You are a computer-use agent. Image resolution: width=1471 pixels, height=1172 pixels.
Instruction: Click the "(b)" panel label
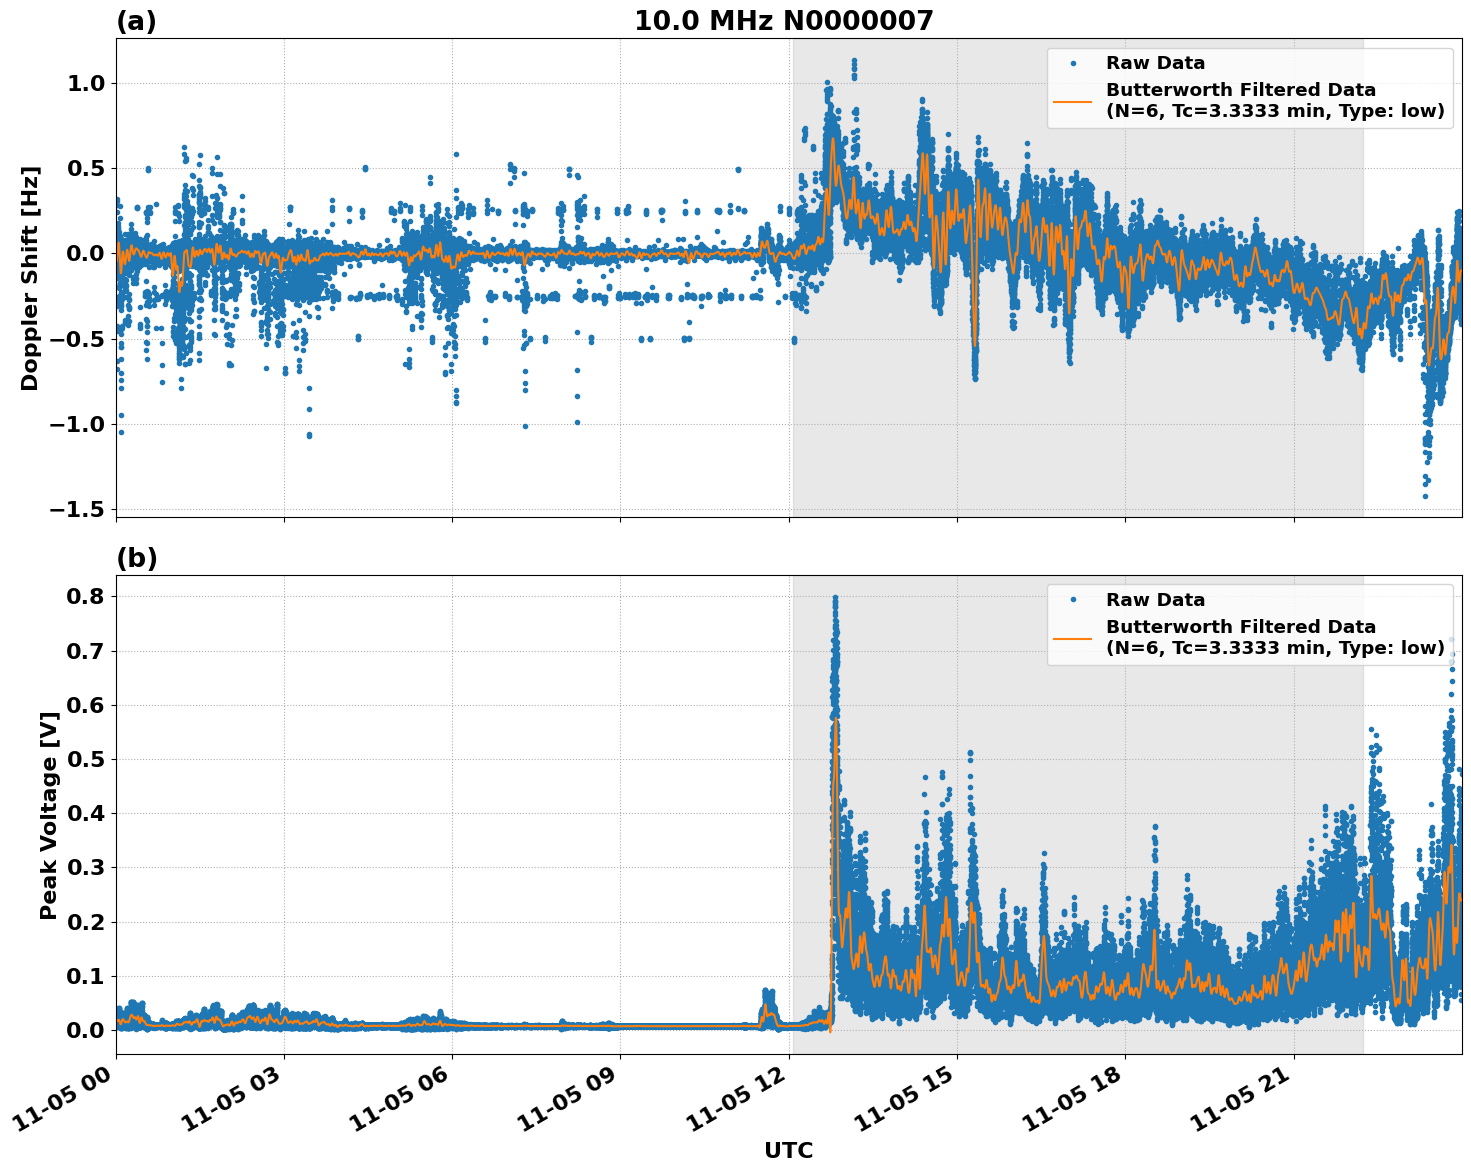[x=136, y=558]
